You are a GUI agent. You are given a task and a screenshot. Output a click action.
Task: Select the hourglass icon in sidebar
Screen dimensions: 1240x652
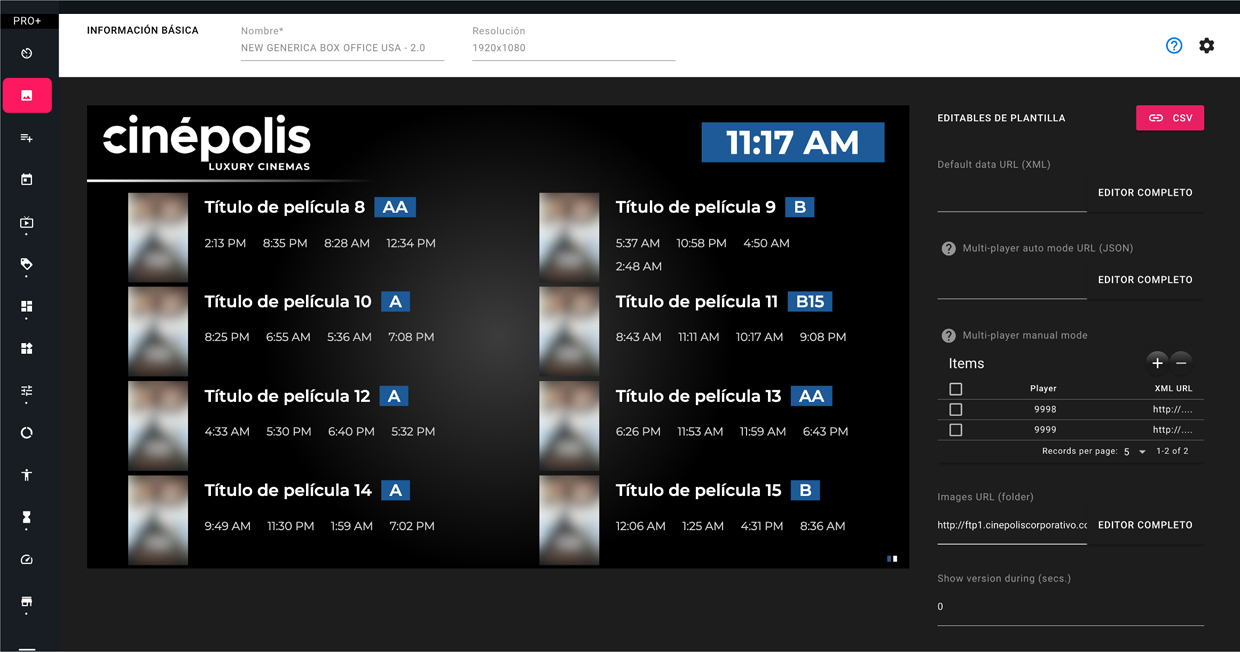(x=27, y=517)
